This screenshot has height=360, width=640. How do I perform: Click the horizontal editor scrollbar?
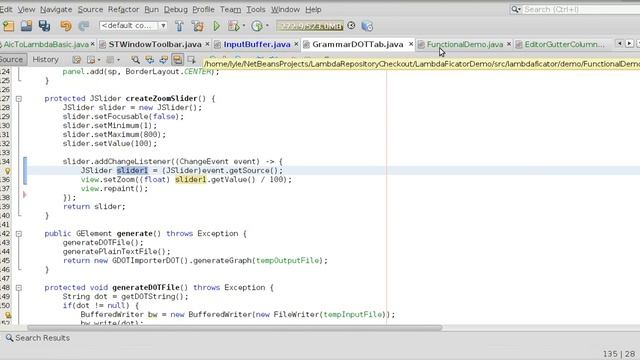235,328
